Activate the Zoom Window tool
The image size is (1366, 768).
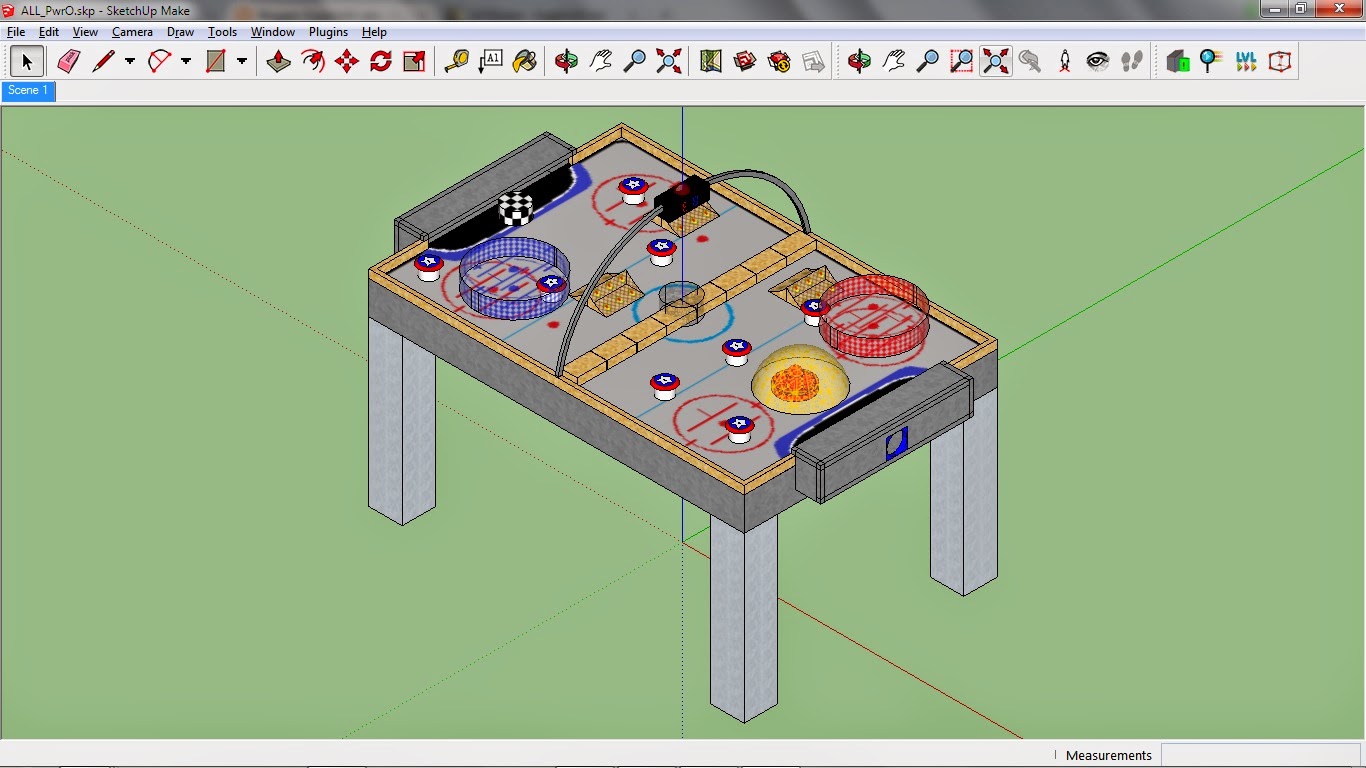tap(962, 62)
